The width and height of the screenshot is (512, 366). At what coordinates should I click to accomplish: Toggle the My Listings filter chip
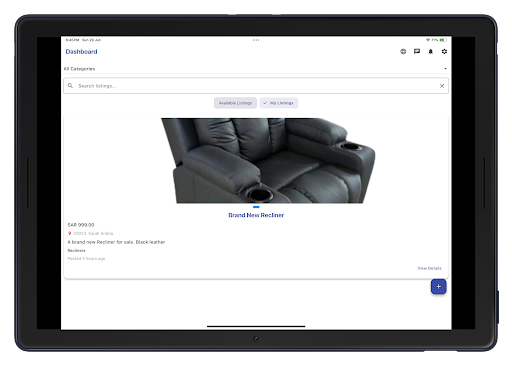(x=279, y=103)
